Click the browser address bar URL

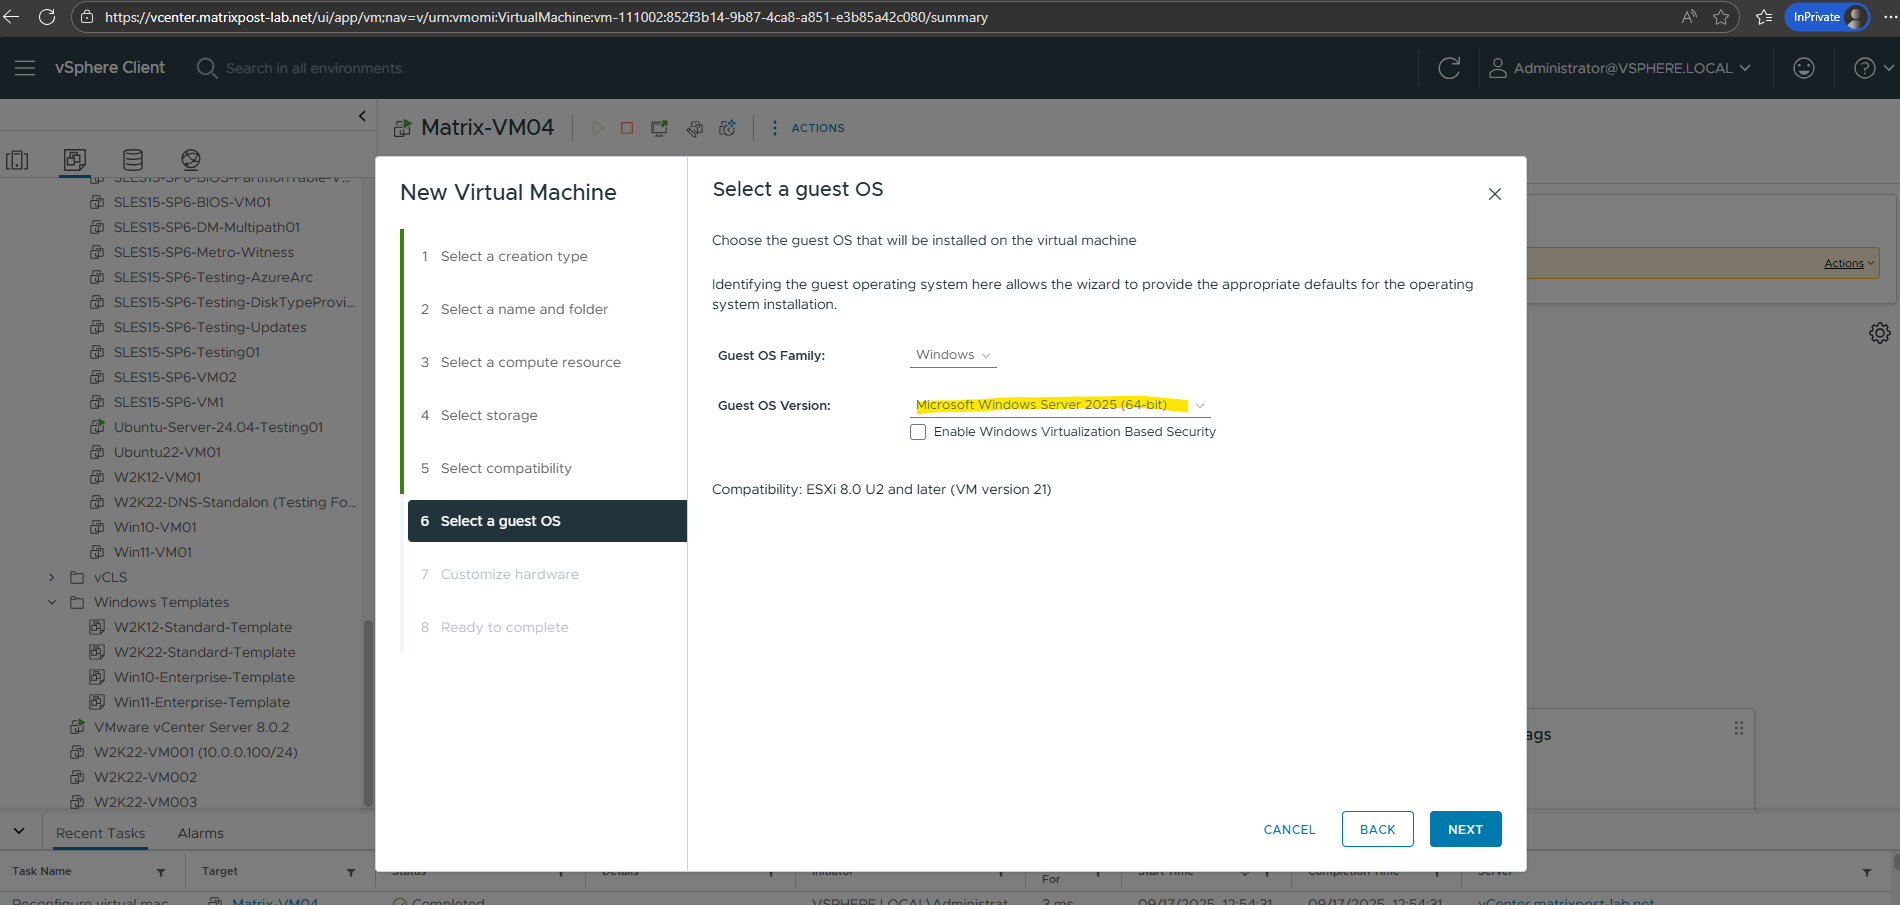(546, 17)
